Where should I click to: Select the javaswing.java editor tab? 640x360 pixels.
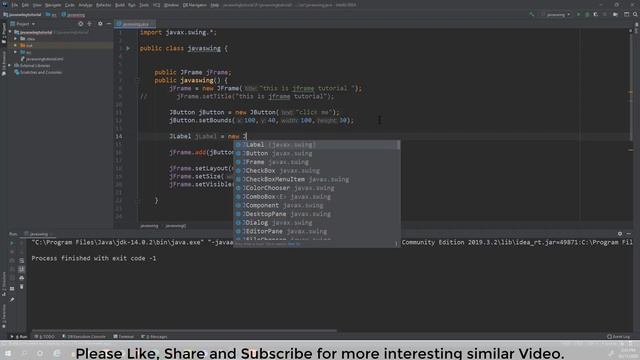[135, 24]
